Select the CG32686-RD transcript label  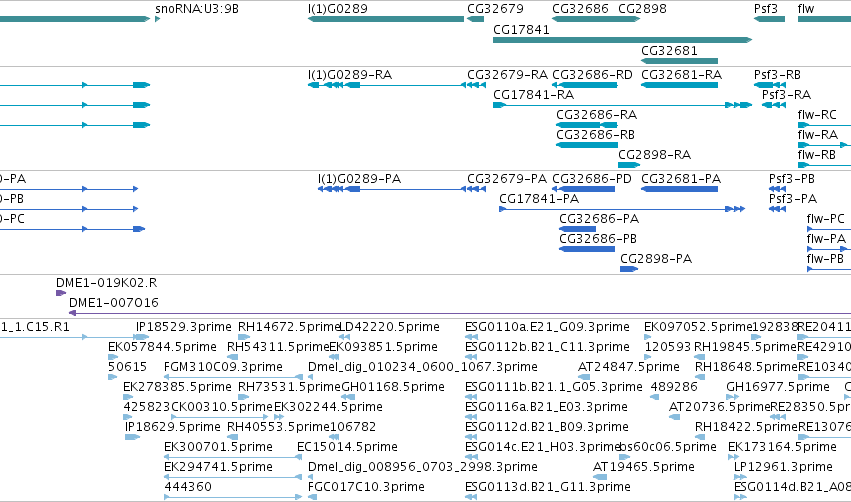click(x=592, y=74)
